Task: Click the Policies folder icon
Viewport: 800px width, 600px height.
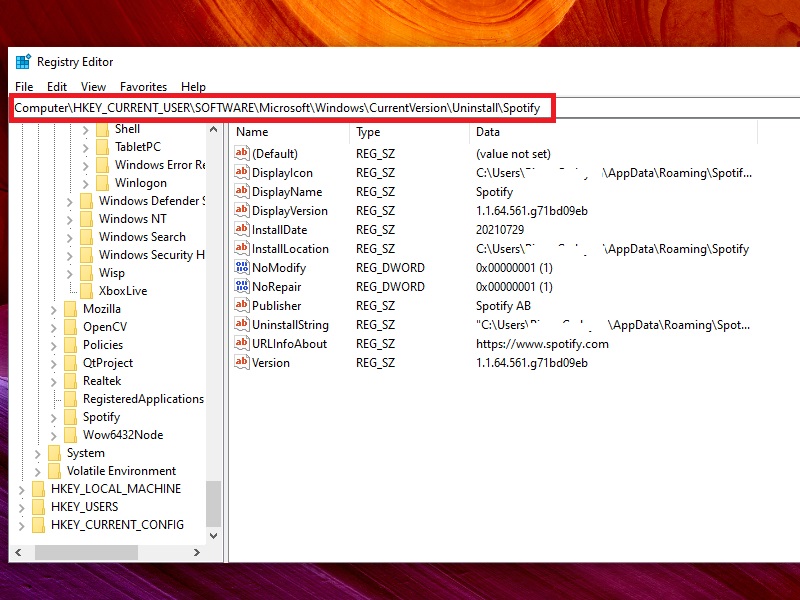Action: (70, 345)
